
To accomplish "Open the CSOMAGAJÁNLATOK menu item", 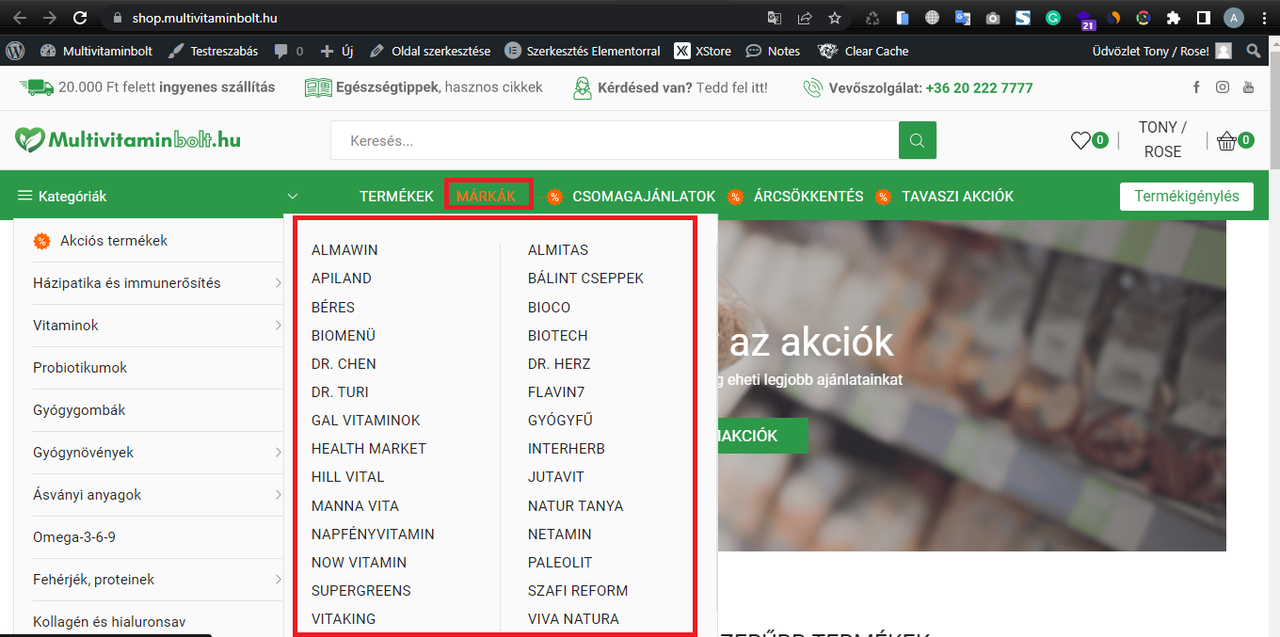I will click(643, 196).
